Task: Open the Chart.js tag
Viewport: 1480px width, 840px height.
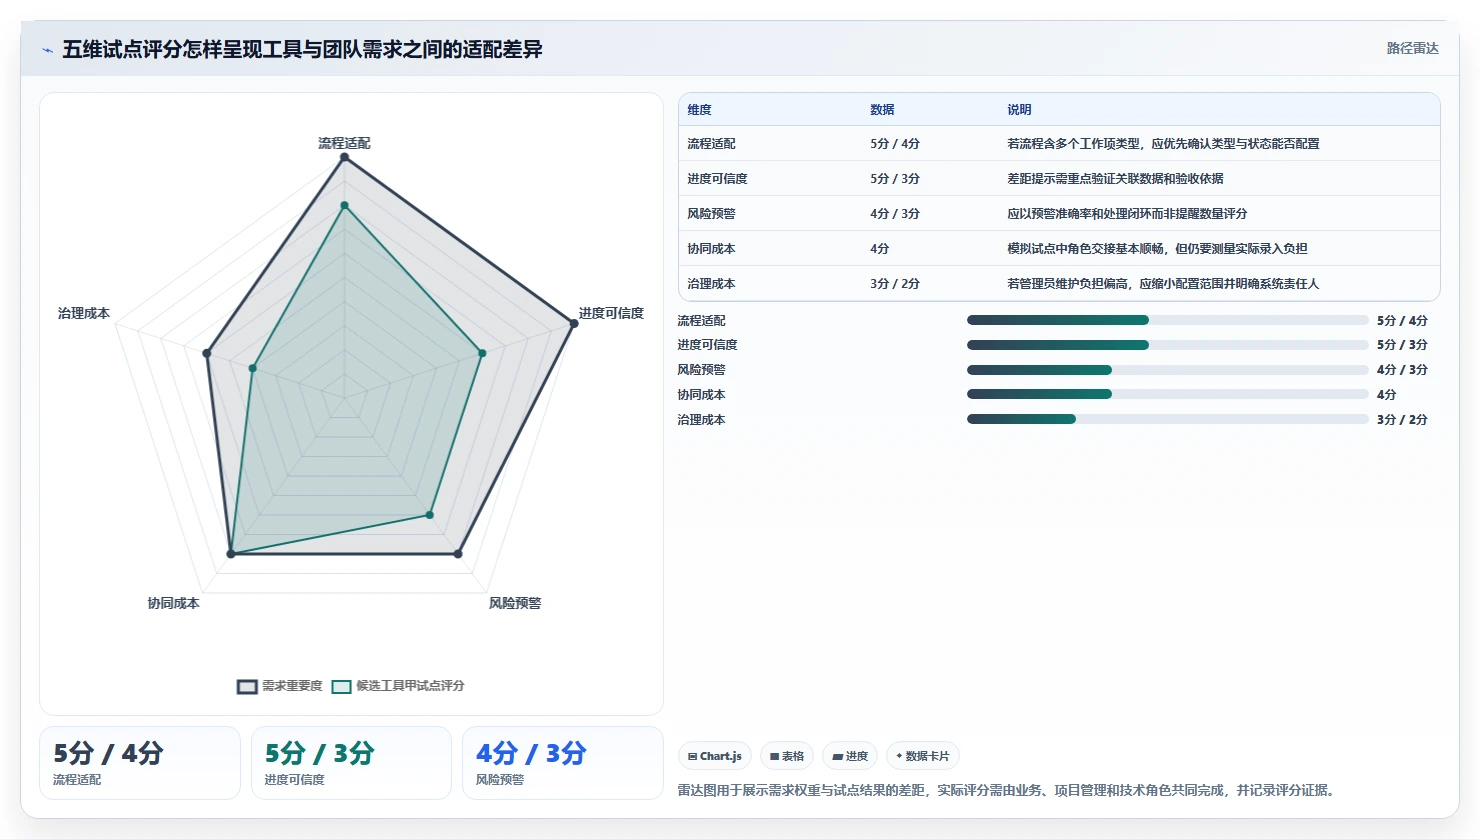Action: (715, 756)
